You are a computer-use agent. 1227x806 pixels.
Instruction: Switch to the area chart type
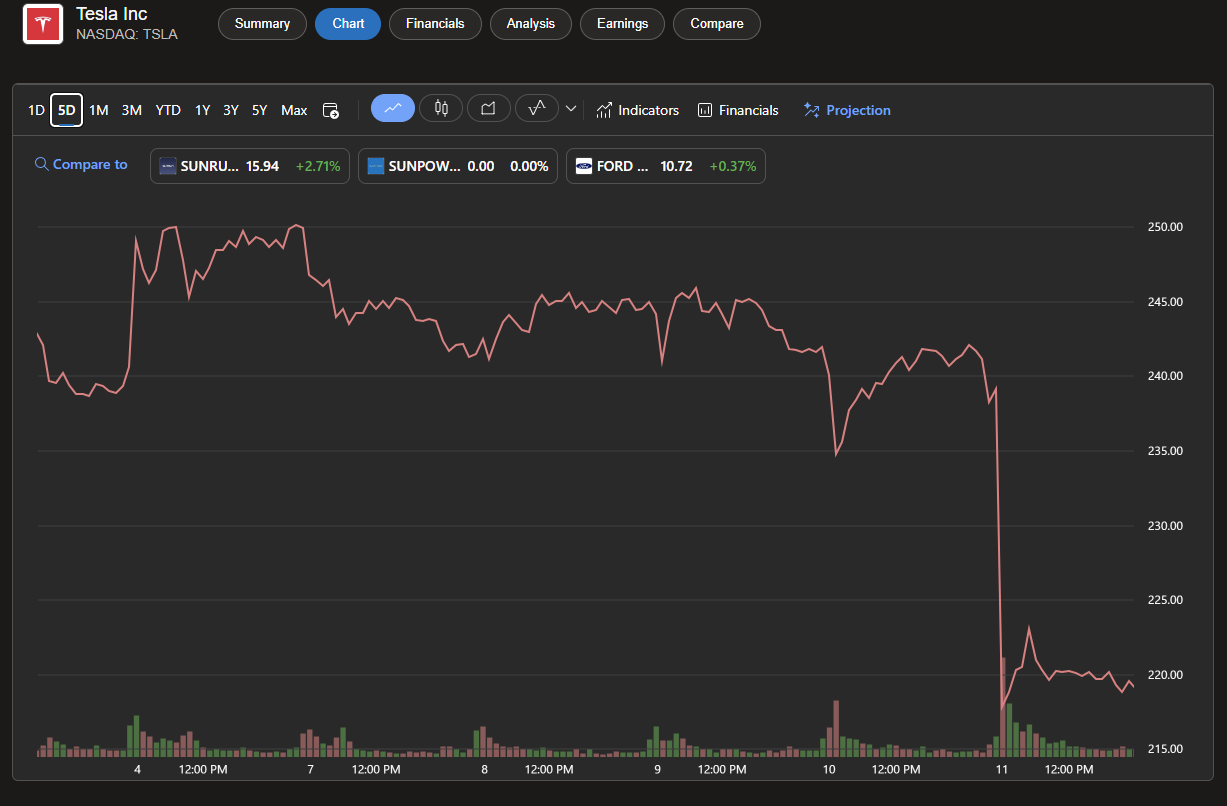tap(489, 108)
